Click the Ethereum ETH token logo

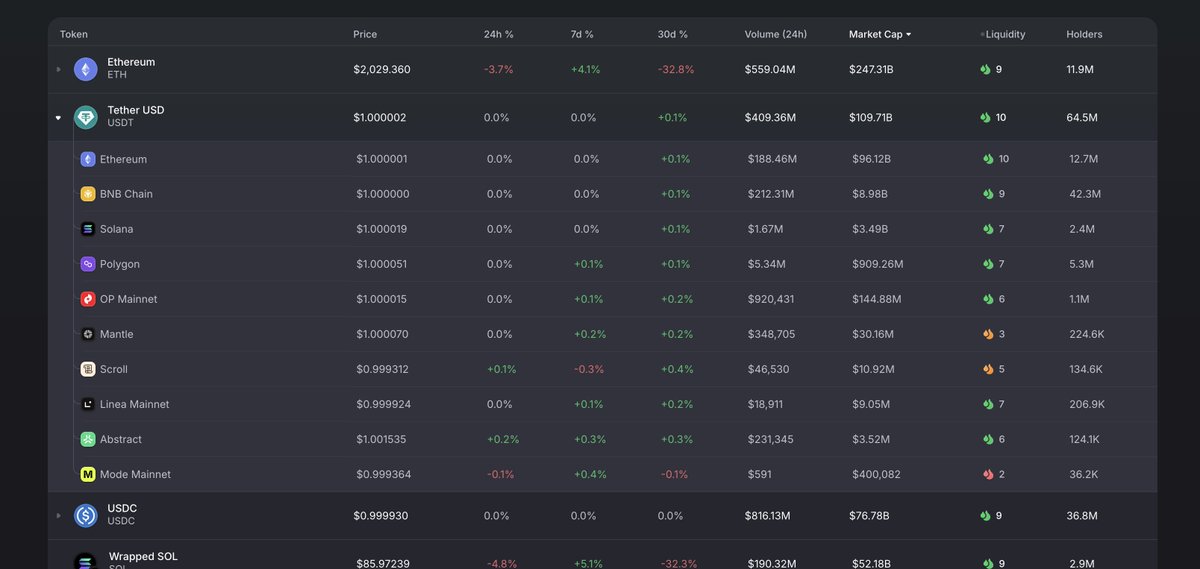pyautogui.click(x=86, y=69)
